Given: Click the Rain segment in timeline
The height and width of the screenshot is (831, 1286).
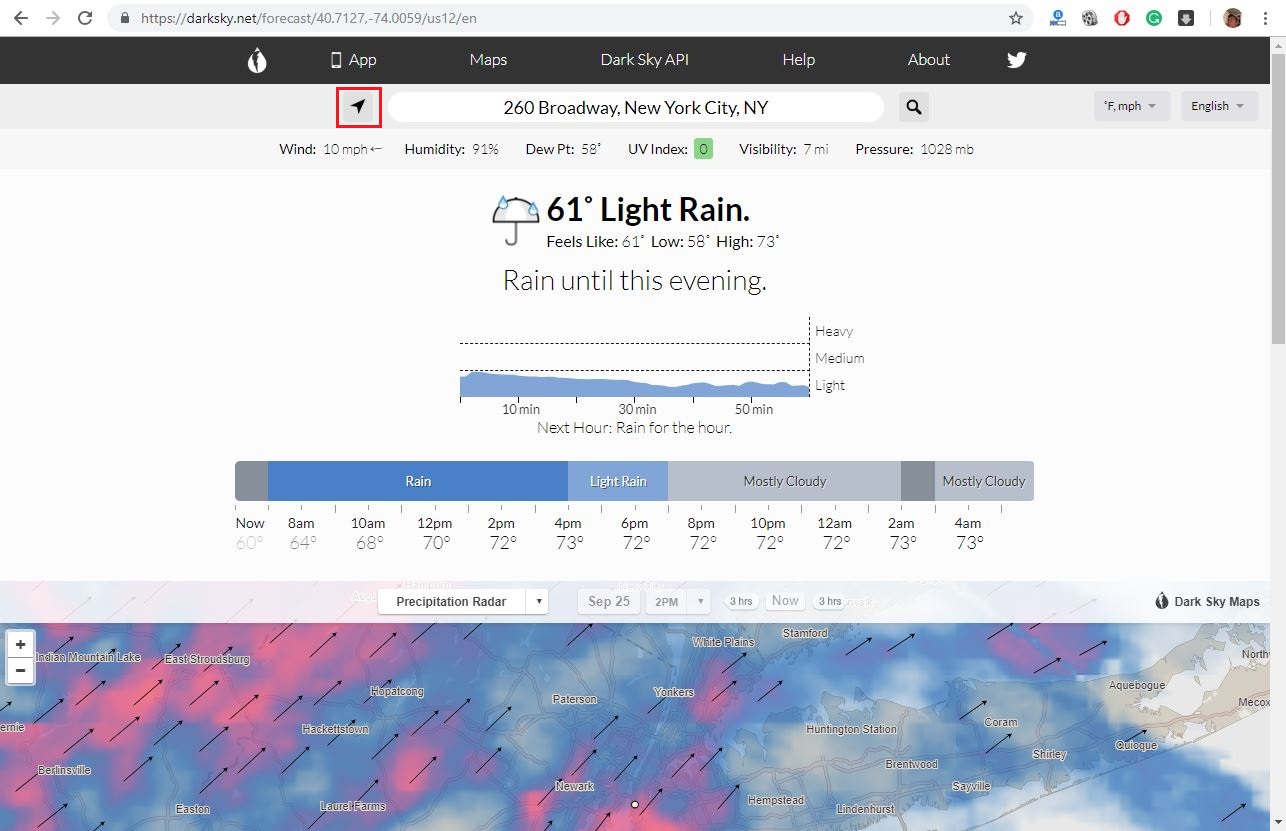Looking at the screenshot, I should click(418, 481).
